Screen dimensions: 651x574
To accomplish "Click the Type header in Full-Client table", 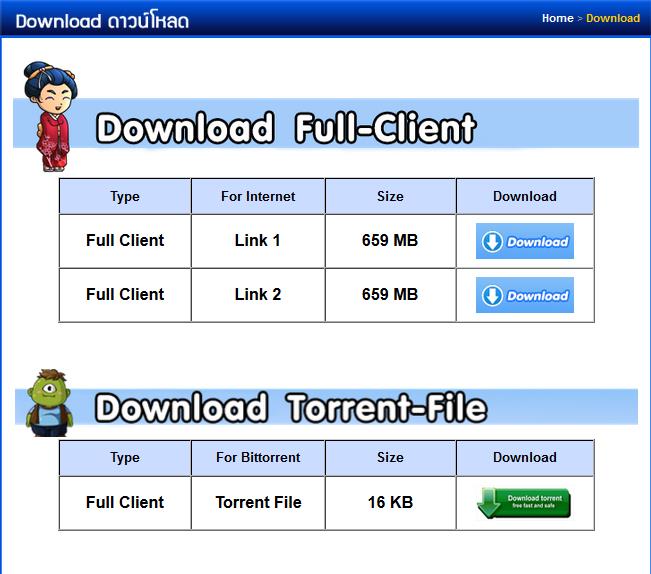I will click(125, 197).
